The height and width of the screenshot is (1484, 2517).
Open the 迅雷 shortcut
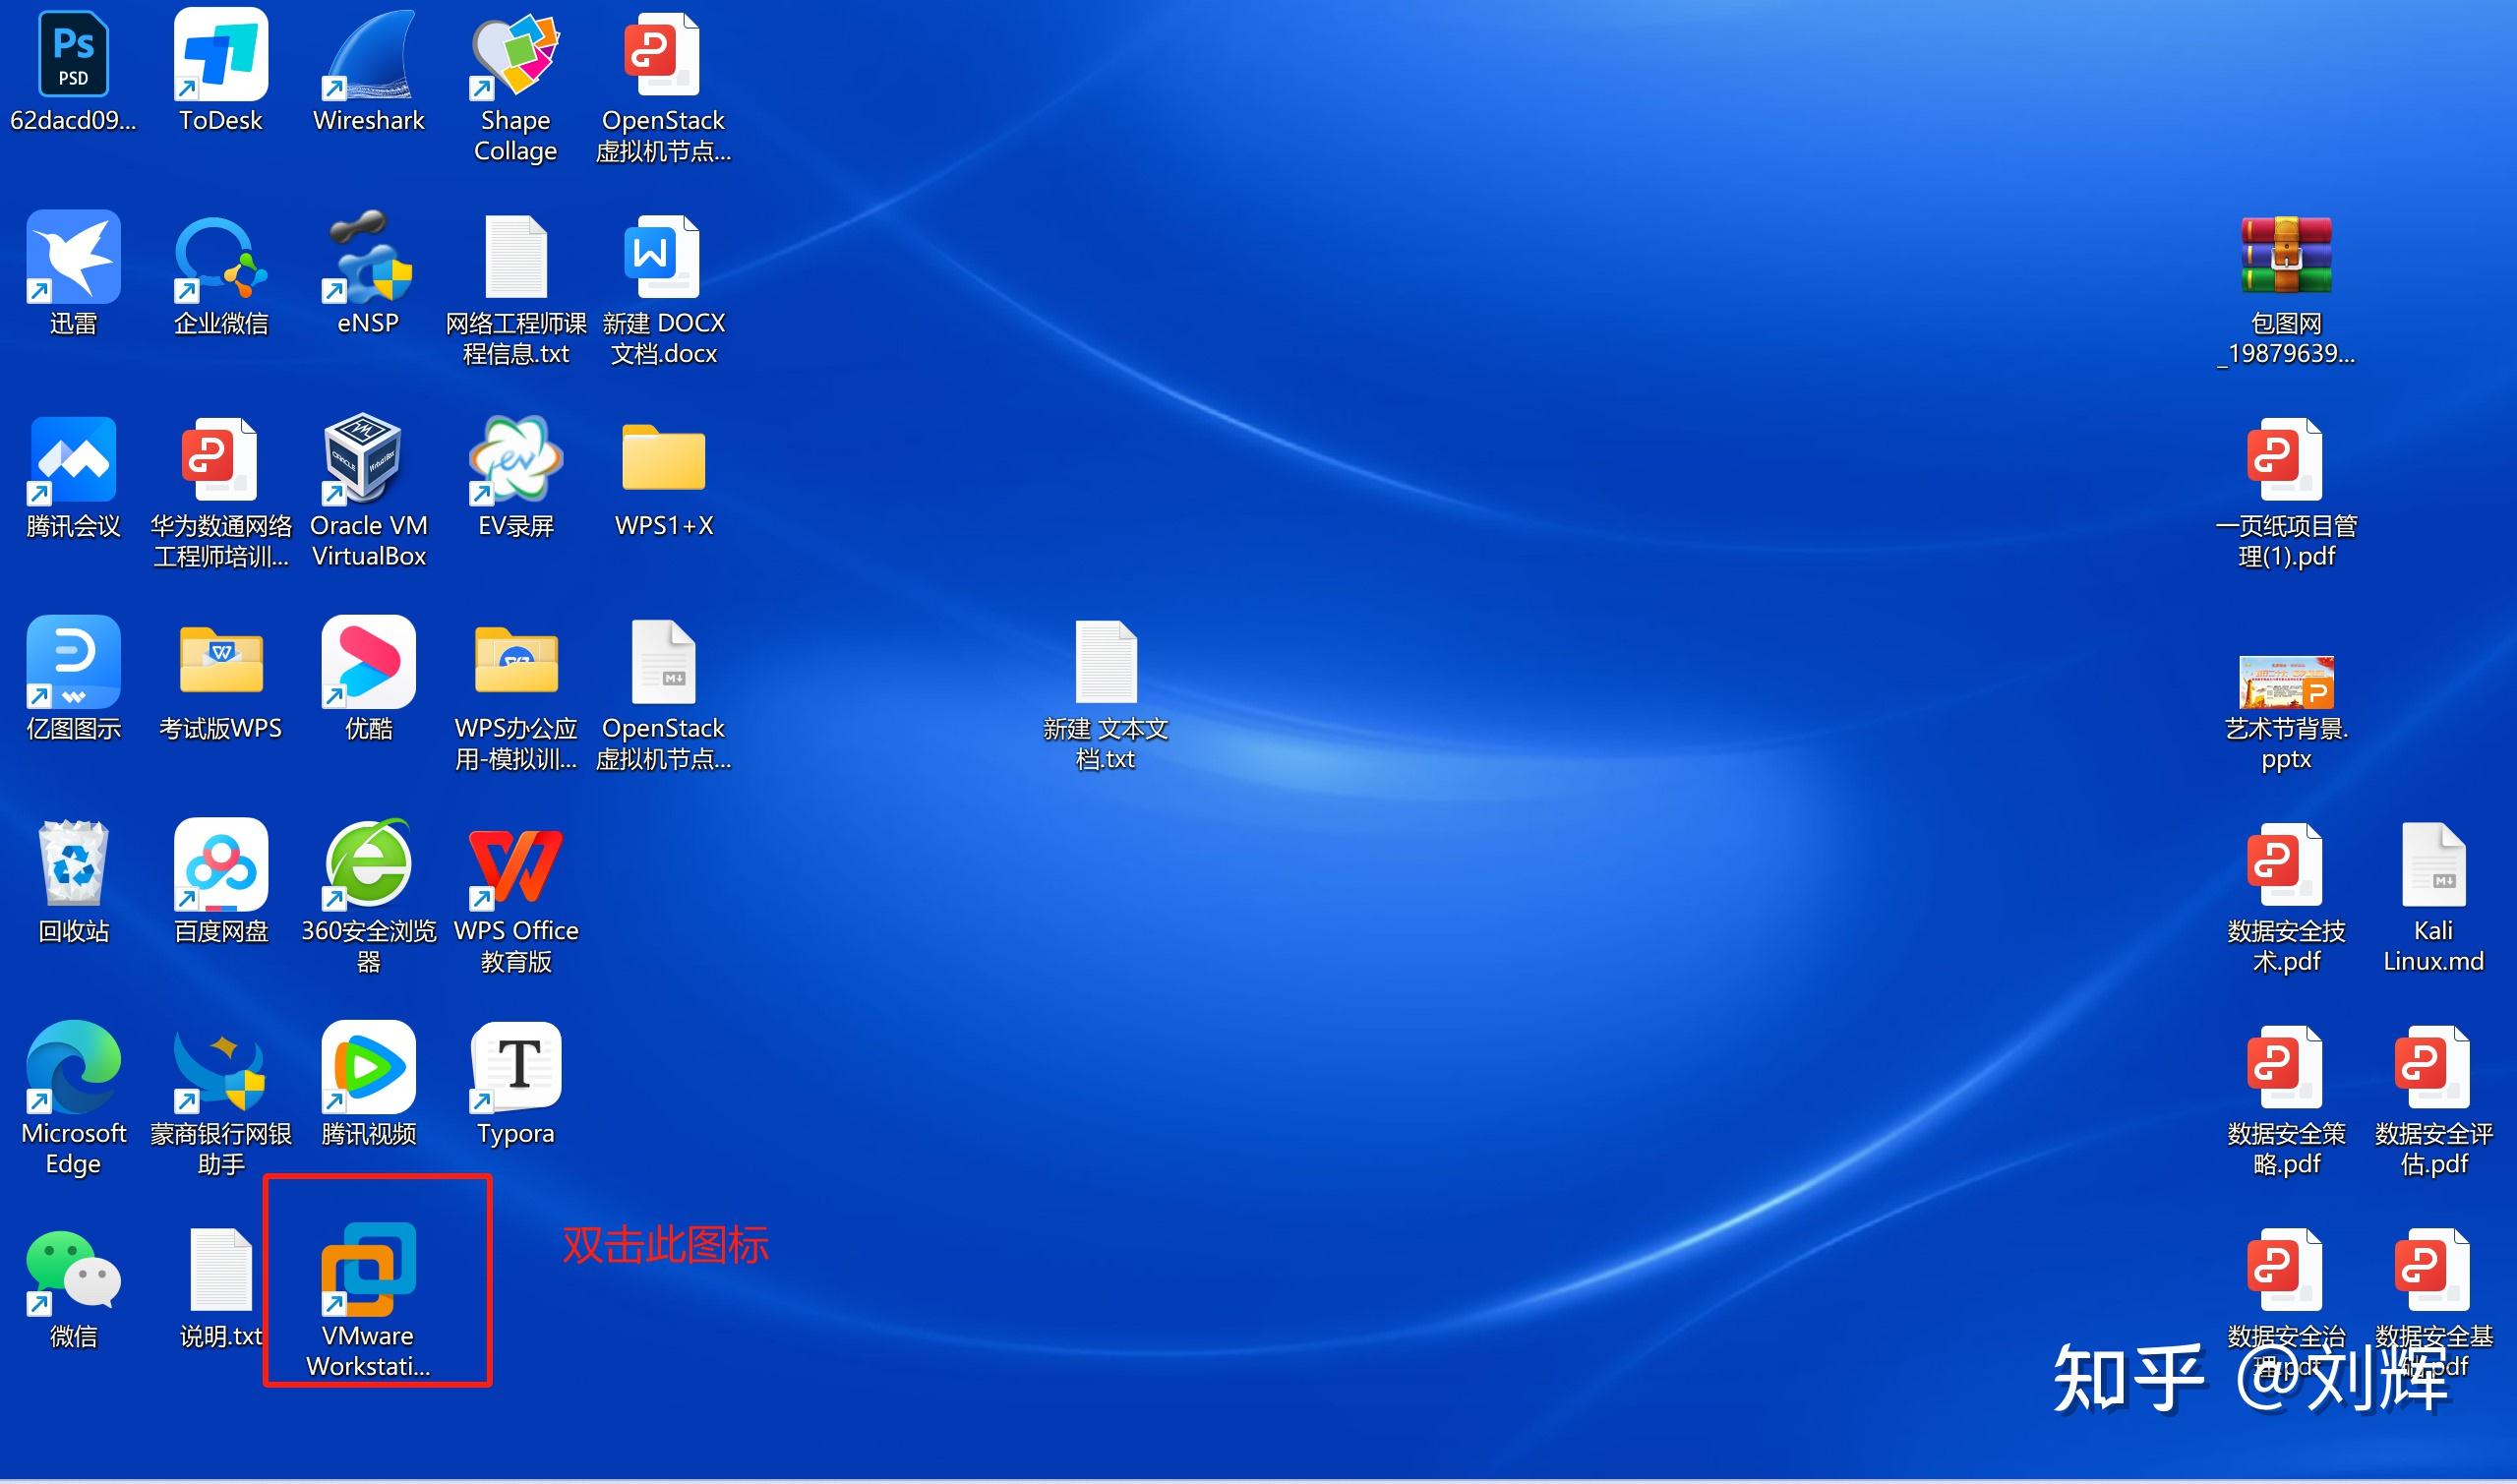coord(73,257)
